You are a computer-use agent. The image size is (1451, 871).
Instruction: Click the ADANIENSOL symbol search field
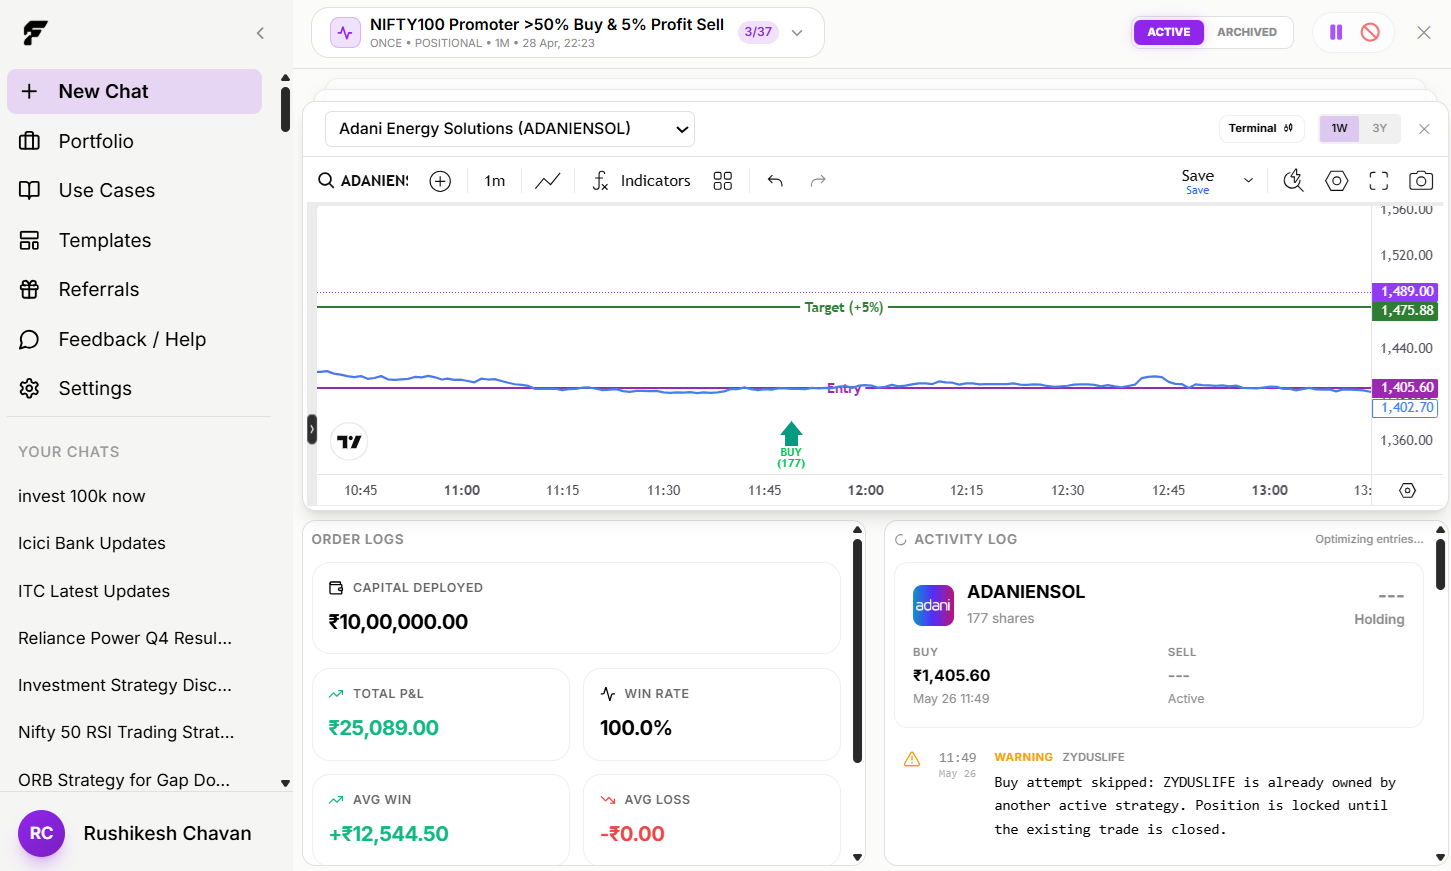363,181
